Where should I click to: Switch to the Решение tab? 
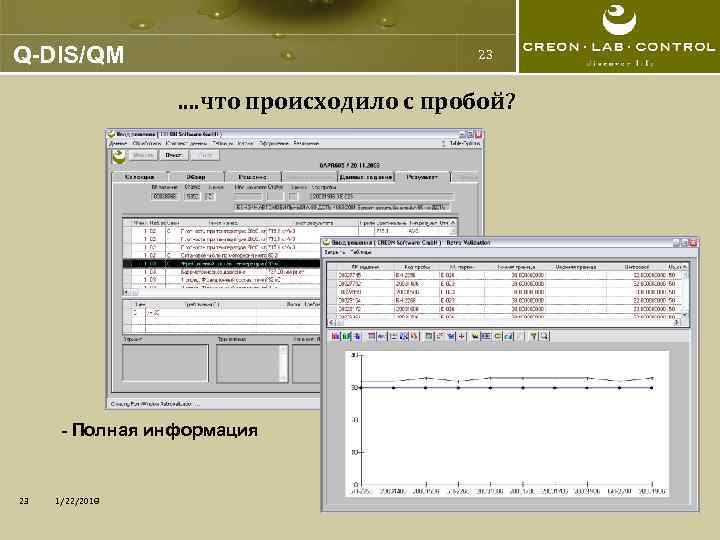coord(253,177)
